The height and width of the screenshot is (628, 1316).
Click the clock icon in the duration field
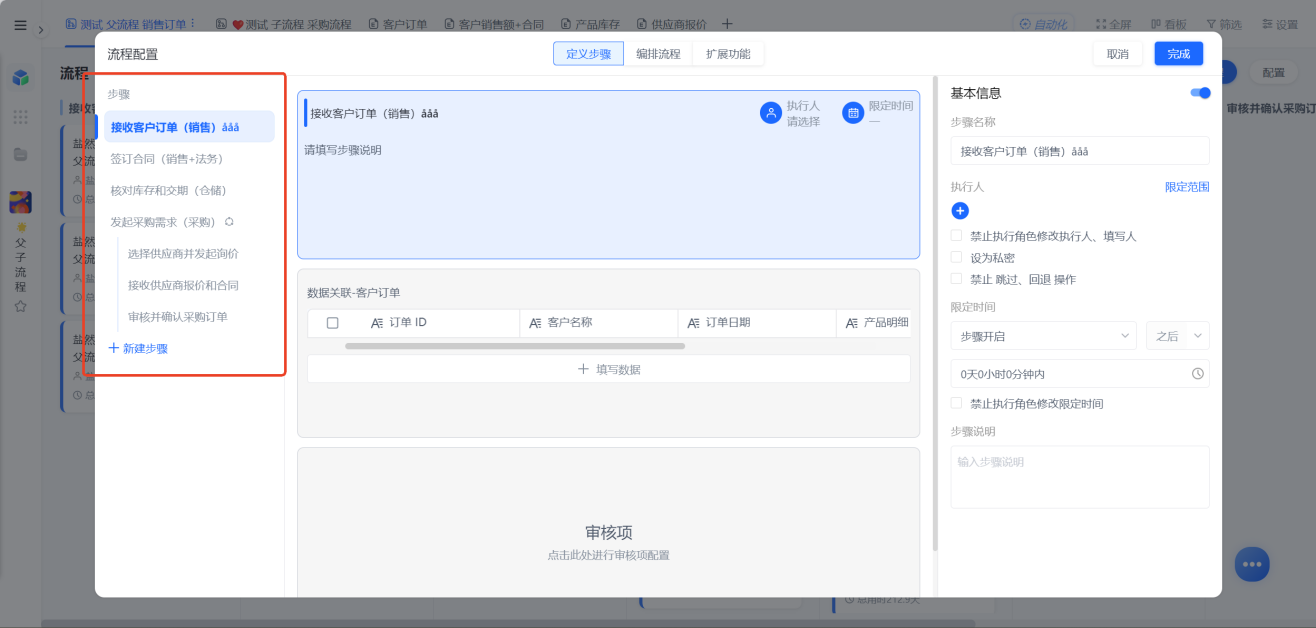[1198, 374]
